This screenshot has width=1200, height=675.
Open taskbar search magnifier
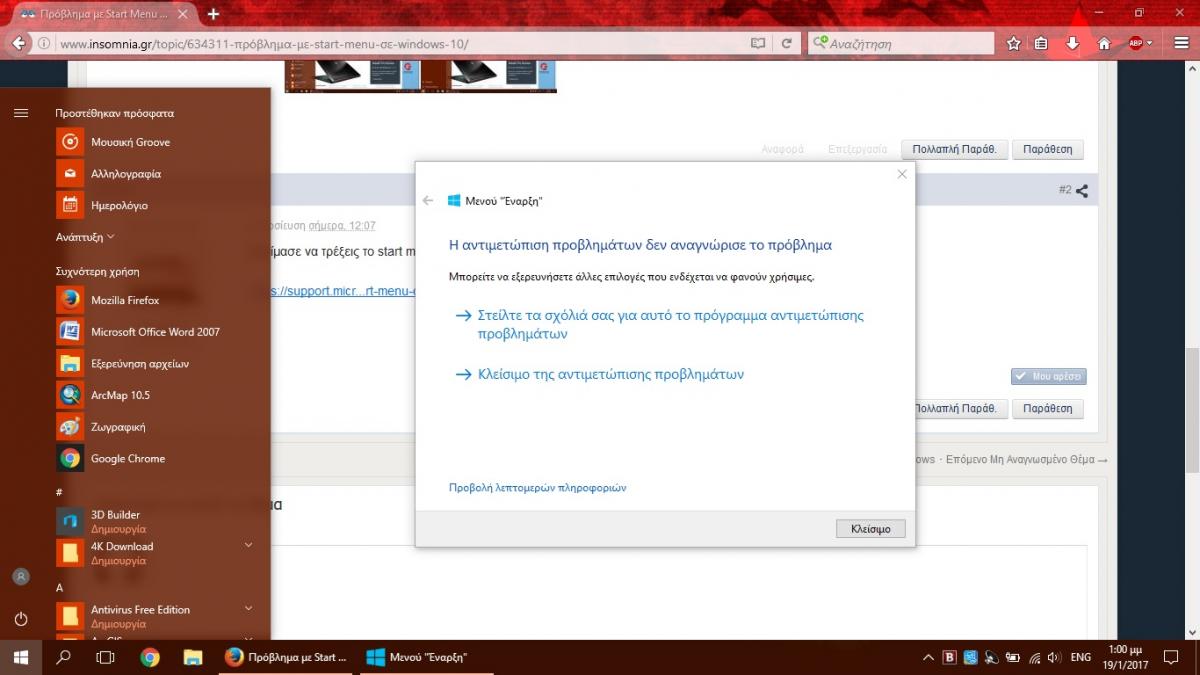pyautogui.click(x=63, y=657)
